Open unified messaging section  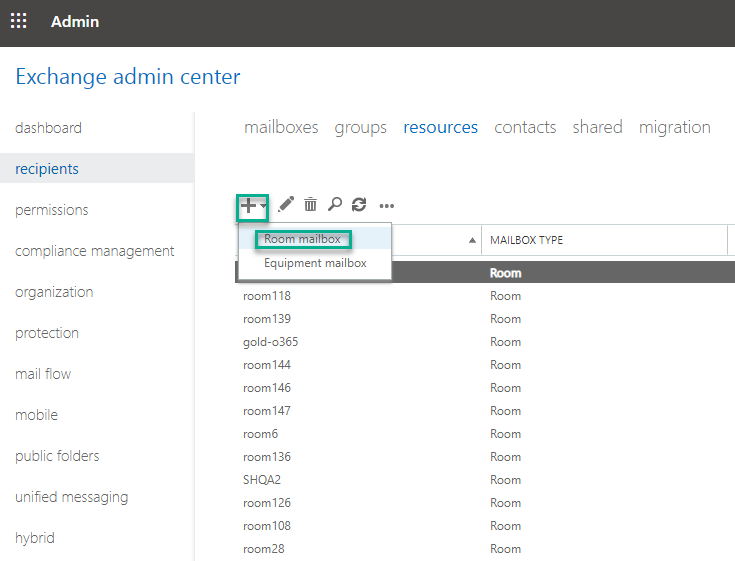pyautogui.click(x=72, y=497)
